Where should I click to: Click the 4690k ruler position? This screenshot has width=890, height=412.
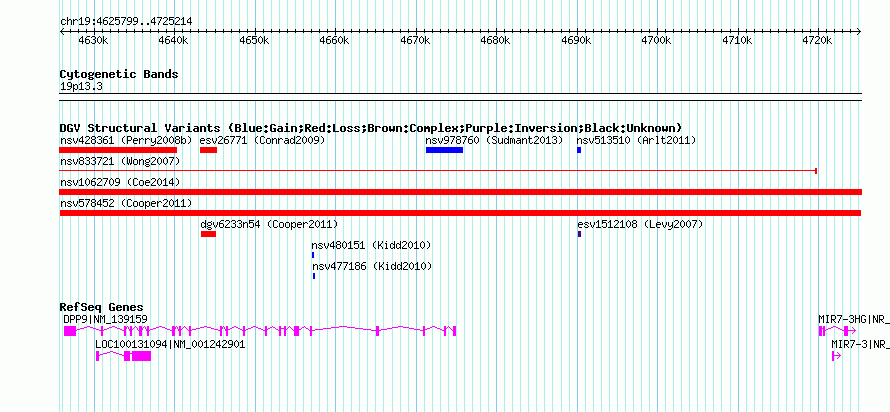577,40
